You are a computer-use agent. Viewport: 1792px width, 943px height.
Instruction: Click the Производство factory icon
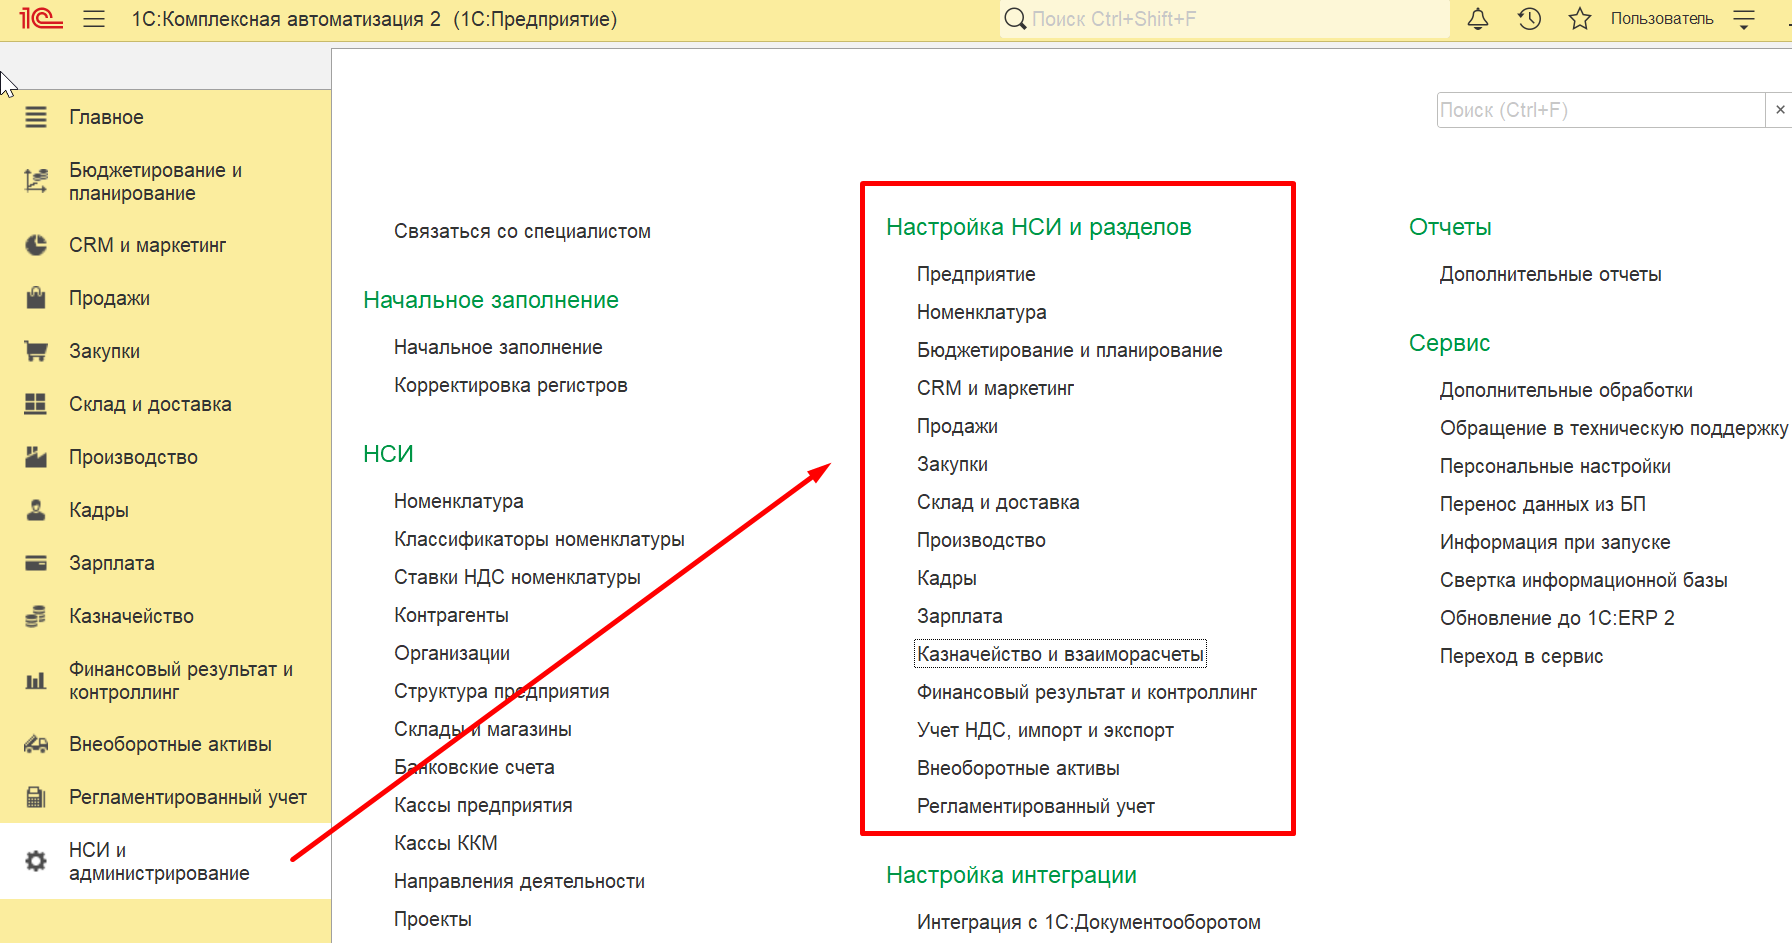36,457
